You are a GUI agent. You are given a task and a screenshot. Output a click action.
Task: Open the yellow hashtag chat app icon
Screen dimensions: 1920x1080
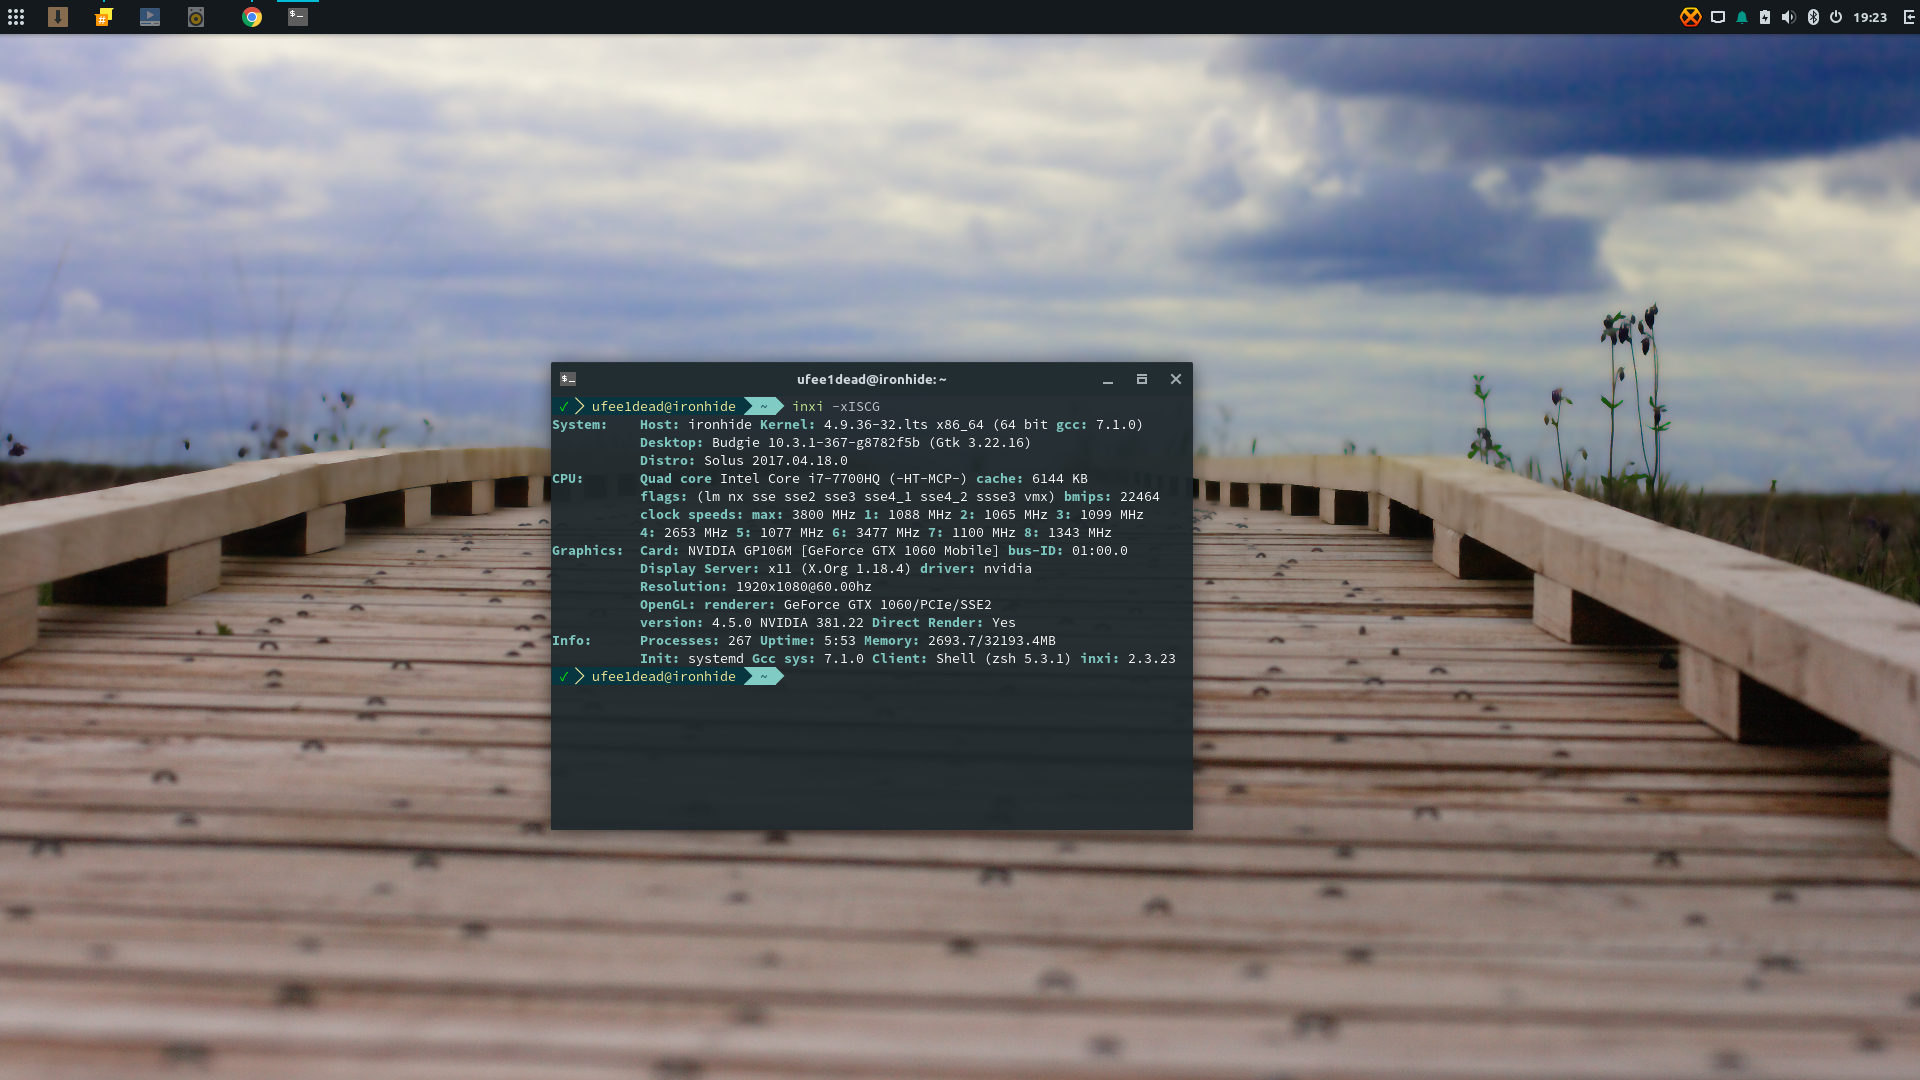point(104,17)
